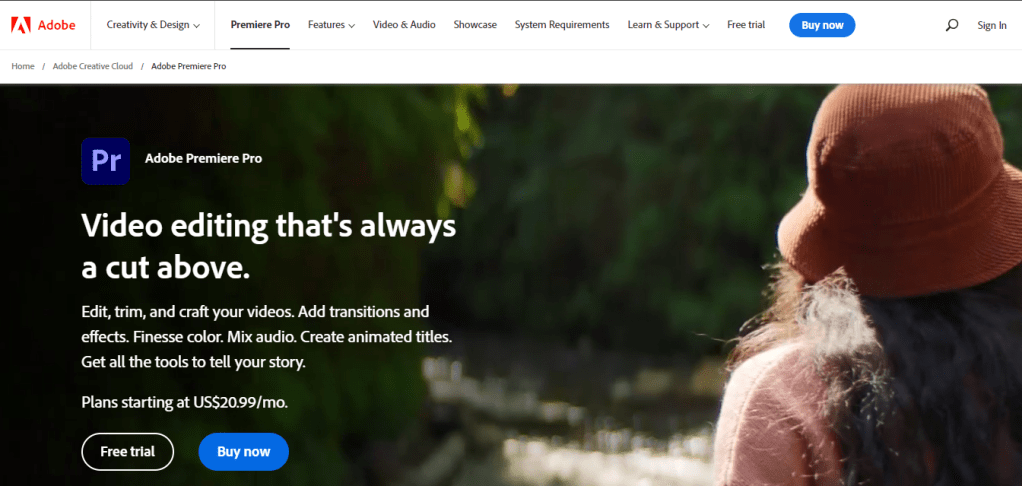The height and width of the screenshot is (486, 1022).
Task: Select the Premiere Pro nav tab
Action: [260, 25]
